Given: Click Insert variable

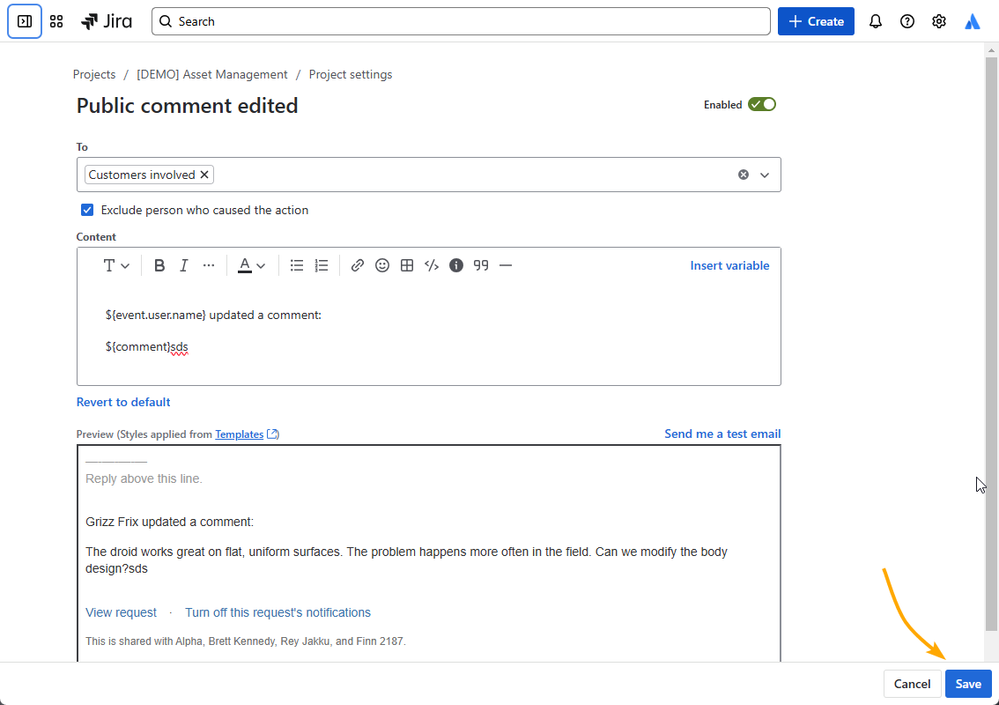Looking at the screenshot, I should point(729,266).
